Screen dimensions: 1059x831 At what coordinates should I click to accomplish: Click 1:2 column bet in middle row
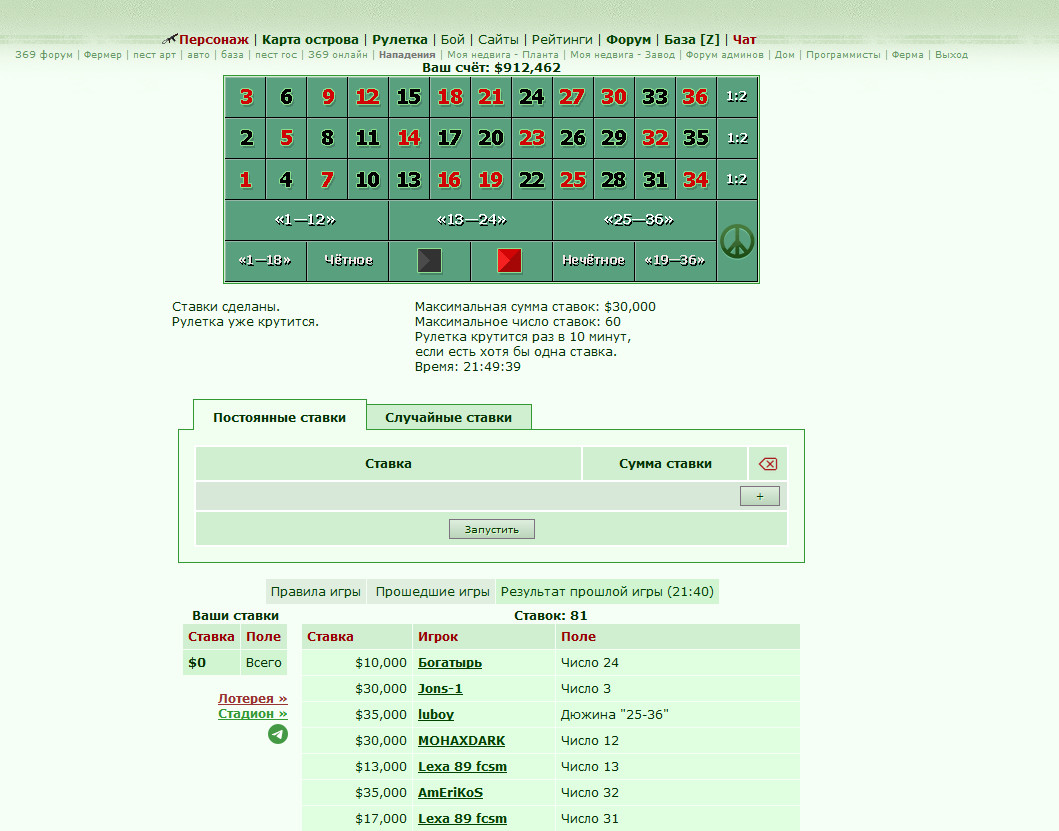pyautogui.click(x=737, y=138)
